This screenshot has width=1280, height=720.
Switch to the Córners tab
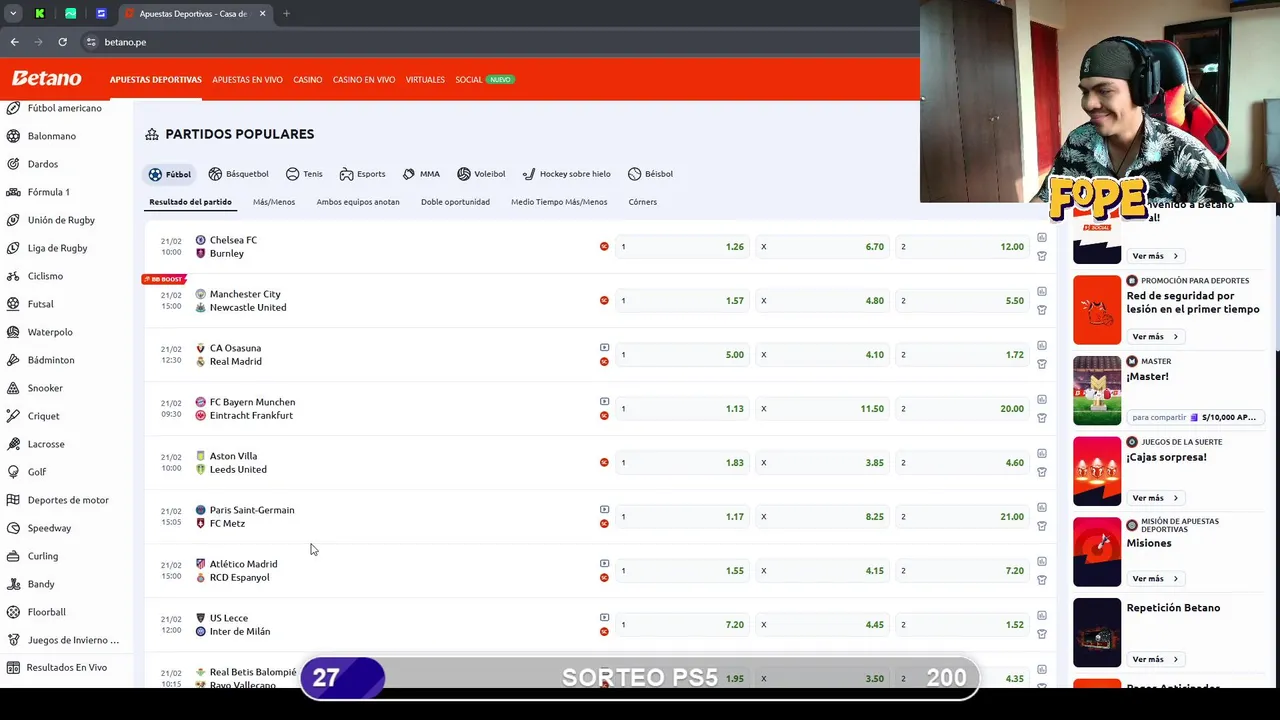643,202
